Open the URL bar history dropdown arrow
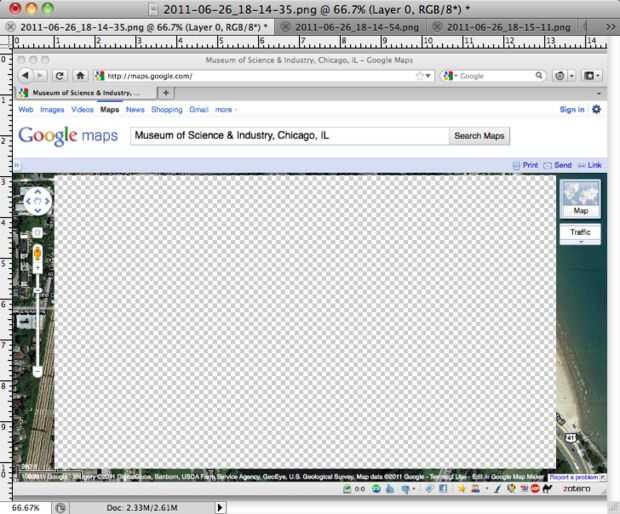This screenshot has width=620, height=514. 428,76
